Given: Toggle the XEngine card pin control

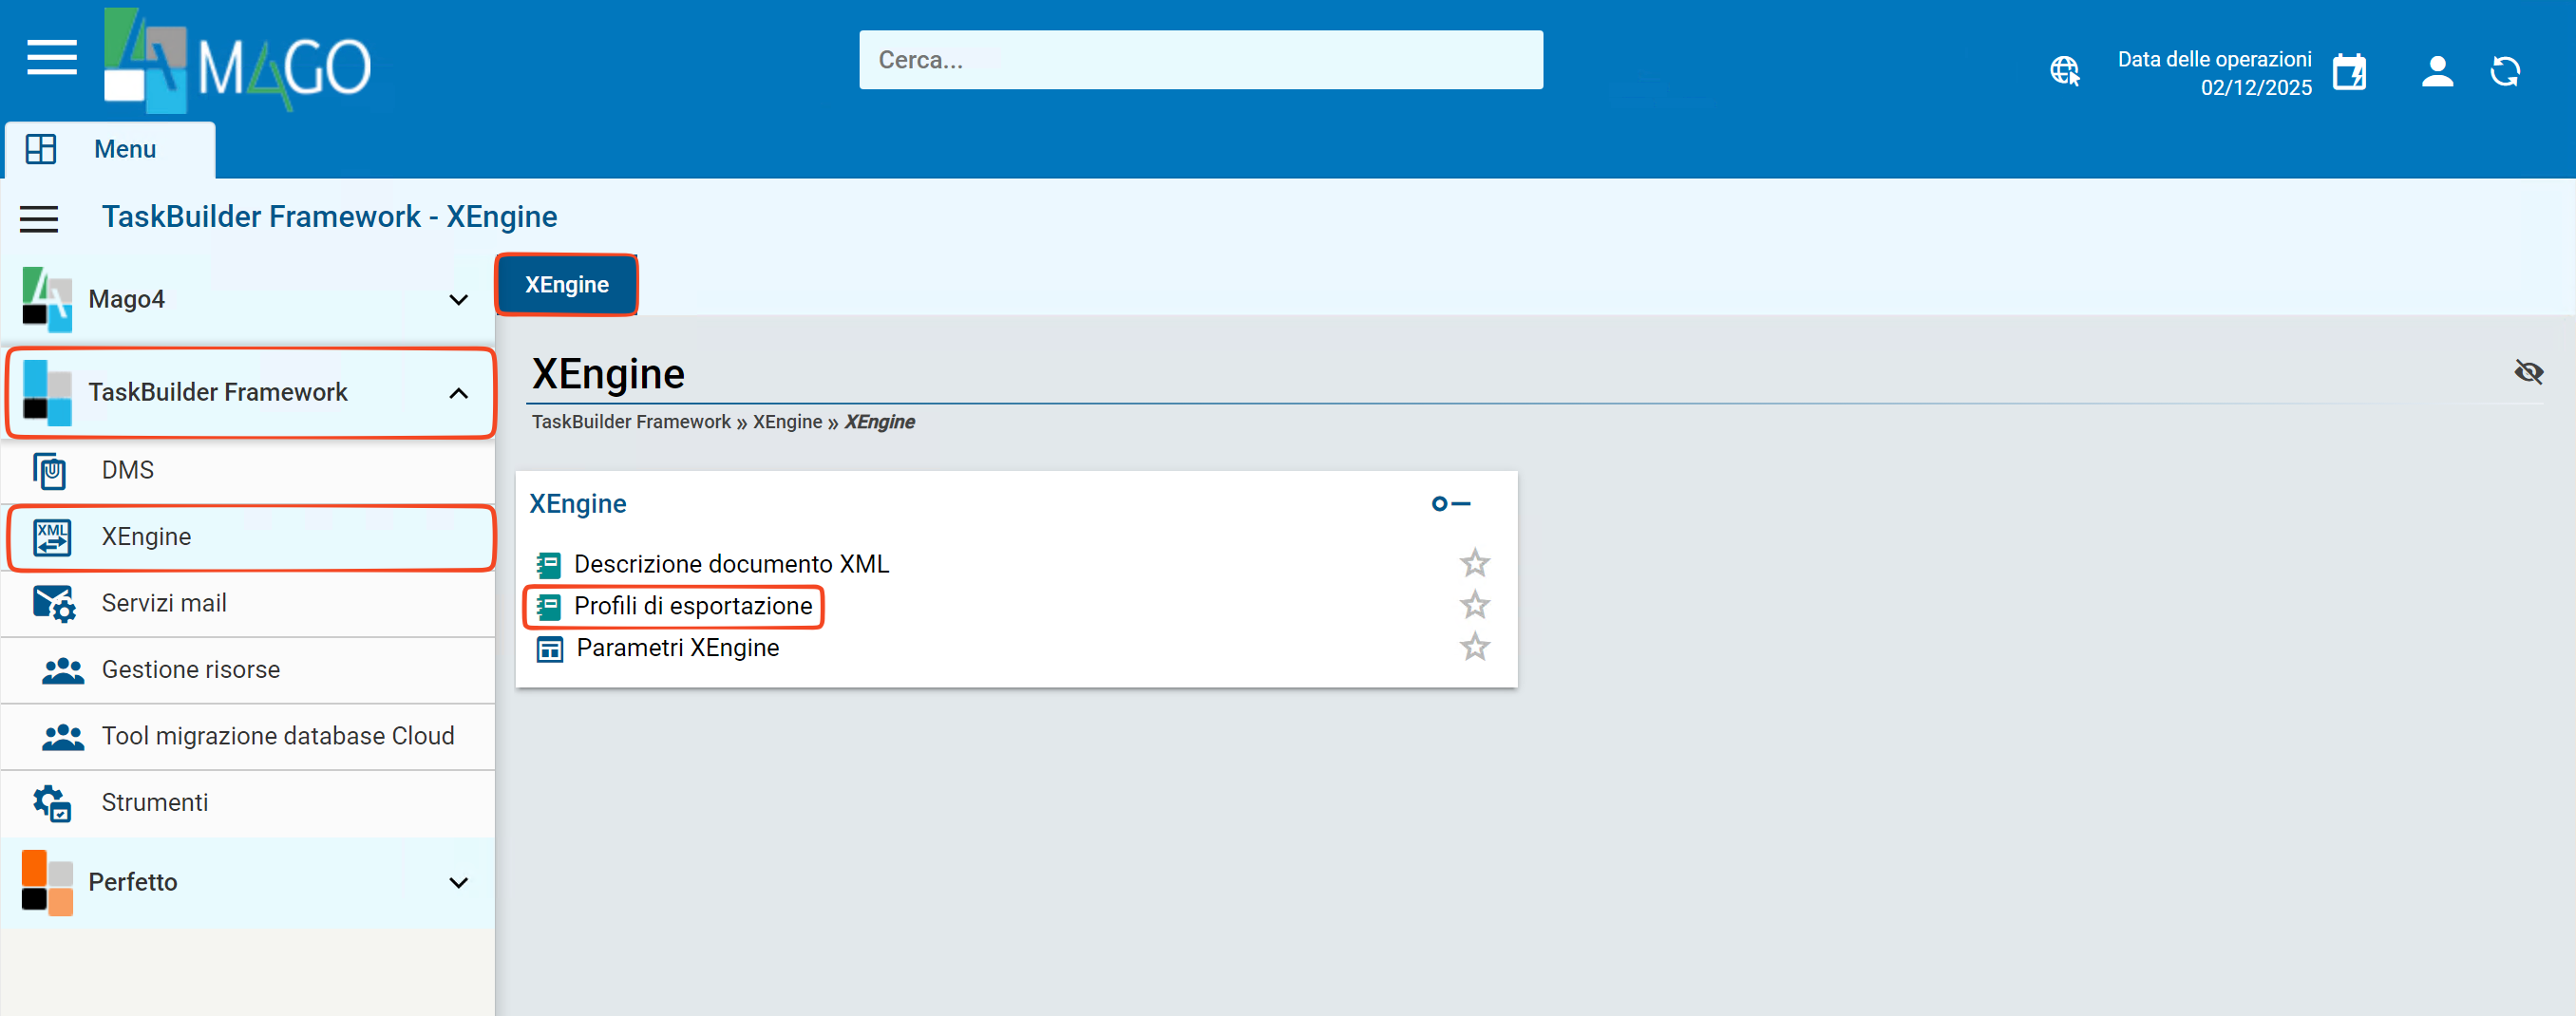Looking at the screenshot, I should tap(1450, 504).
